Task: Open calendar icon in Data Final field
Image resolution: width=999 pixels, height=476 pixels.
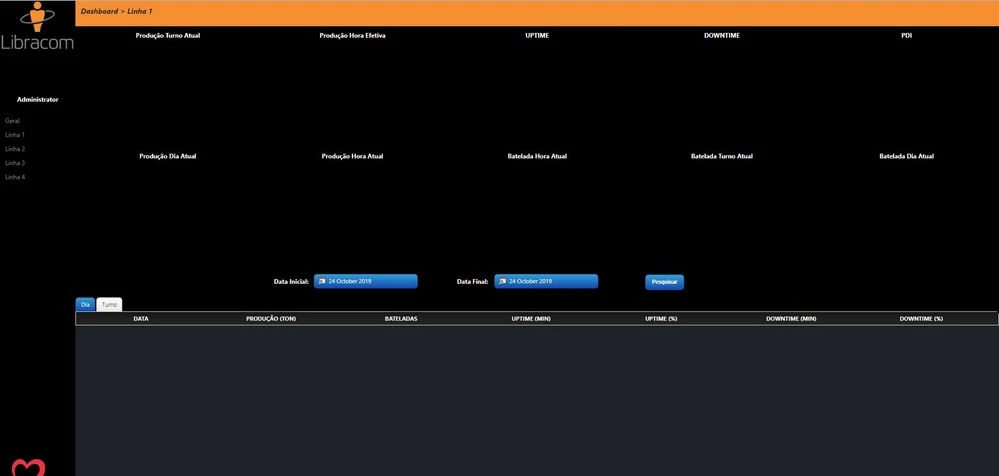Action: point(502,281)
